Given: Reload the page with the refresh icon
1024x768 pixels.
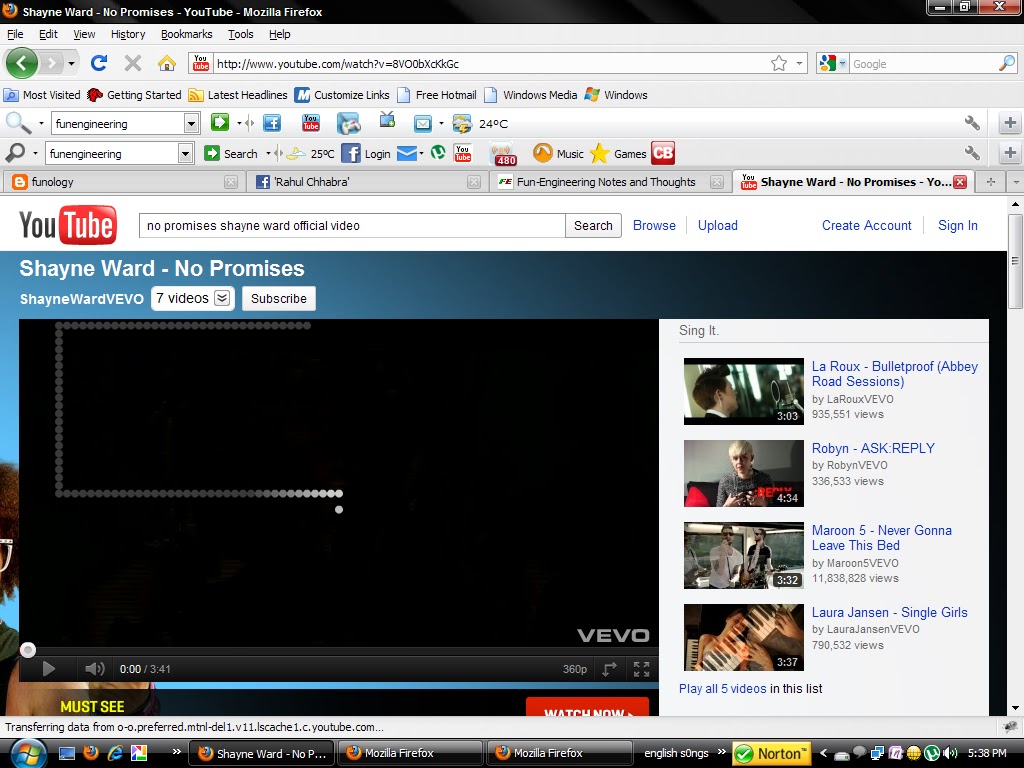Looking at the screenshot, I should [99, 63].
